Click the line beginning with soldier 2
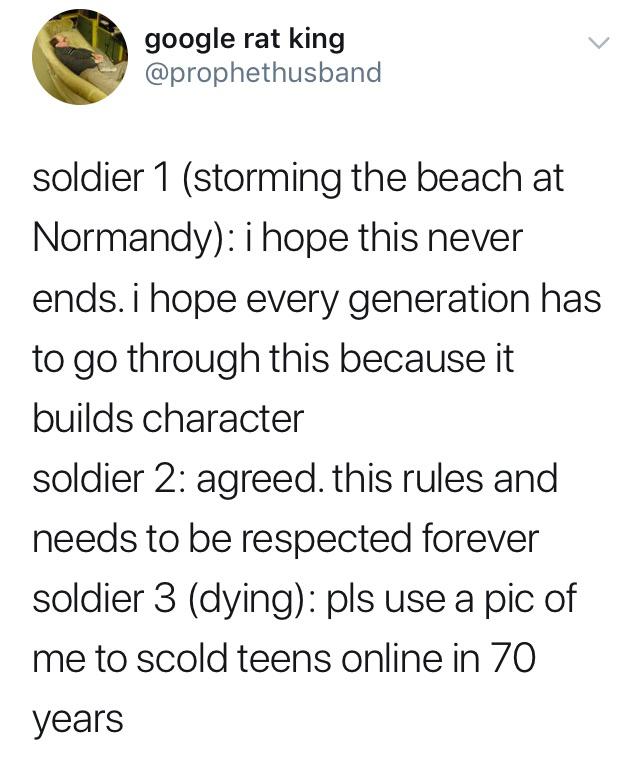The image size is (640, 758). pyautogui.click(x=295, y=479)
